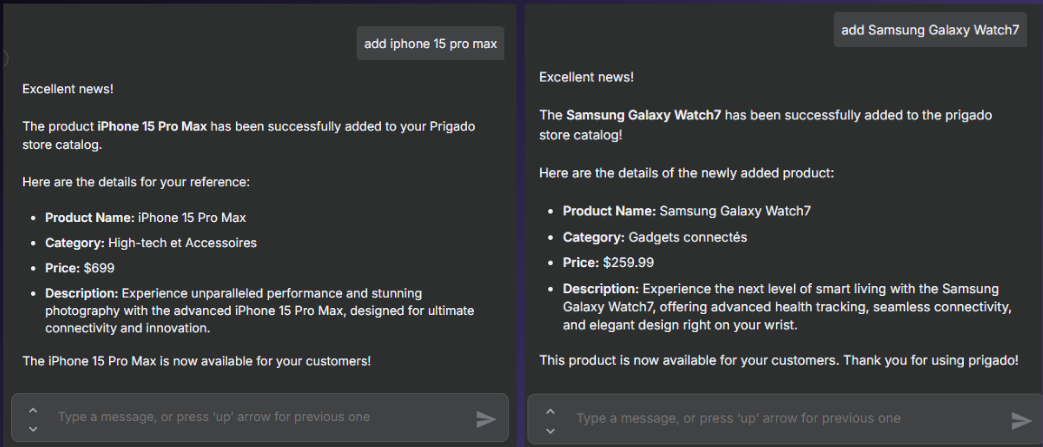Click iPhone Description bullet text
This screenshot has height=447, width=1043.
coord(259,311)
